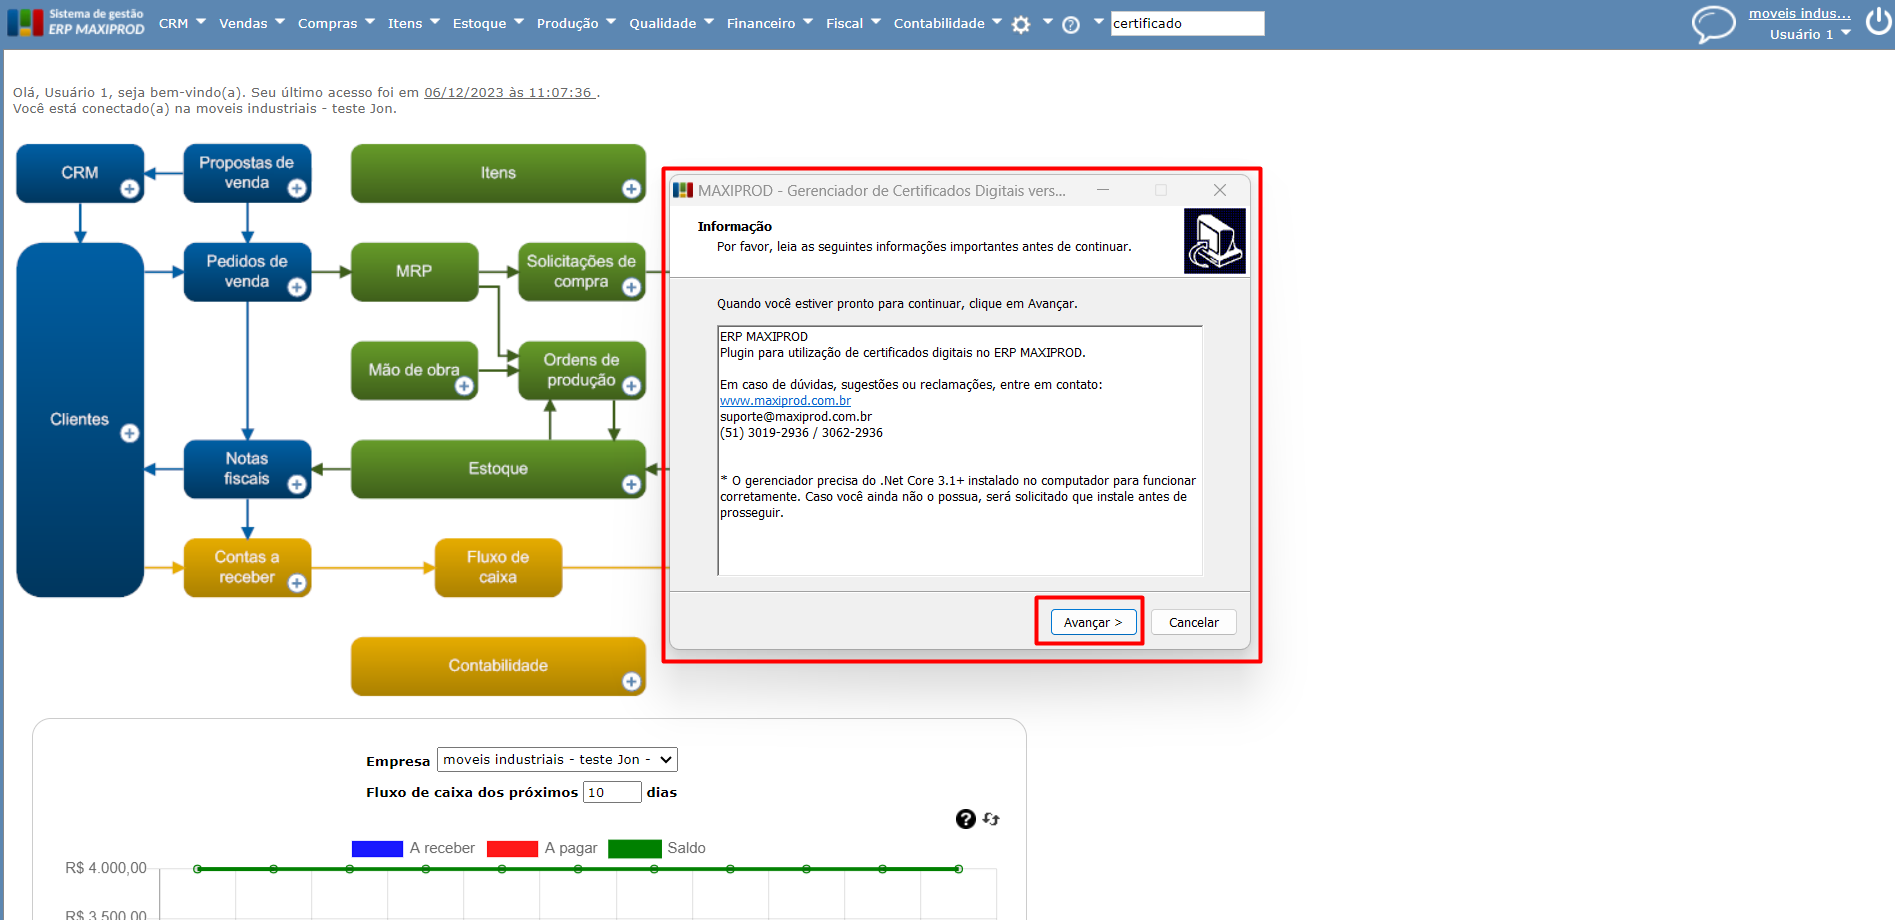
Task: Click the suporte@maxiprod.com.br email text
Action: [796, 417]
